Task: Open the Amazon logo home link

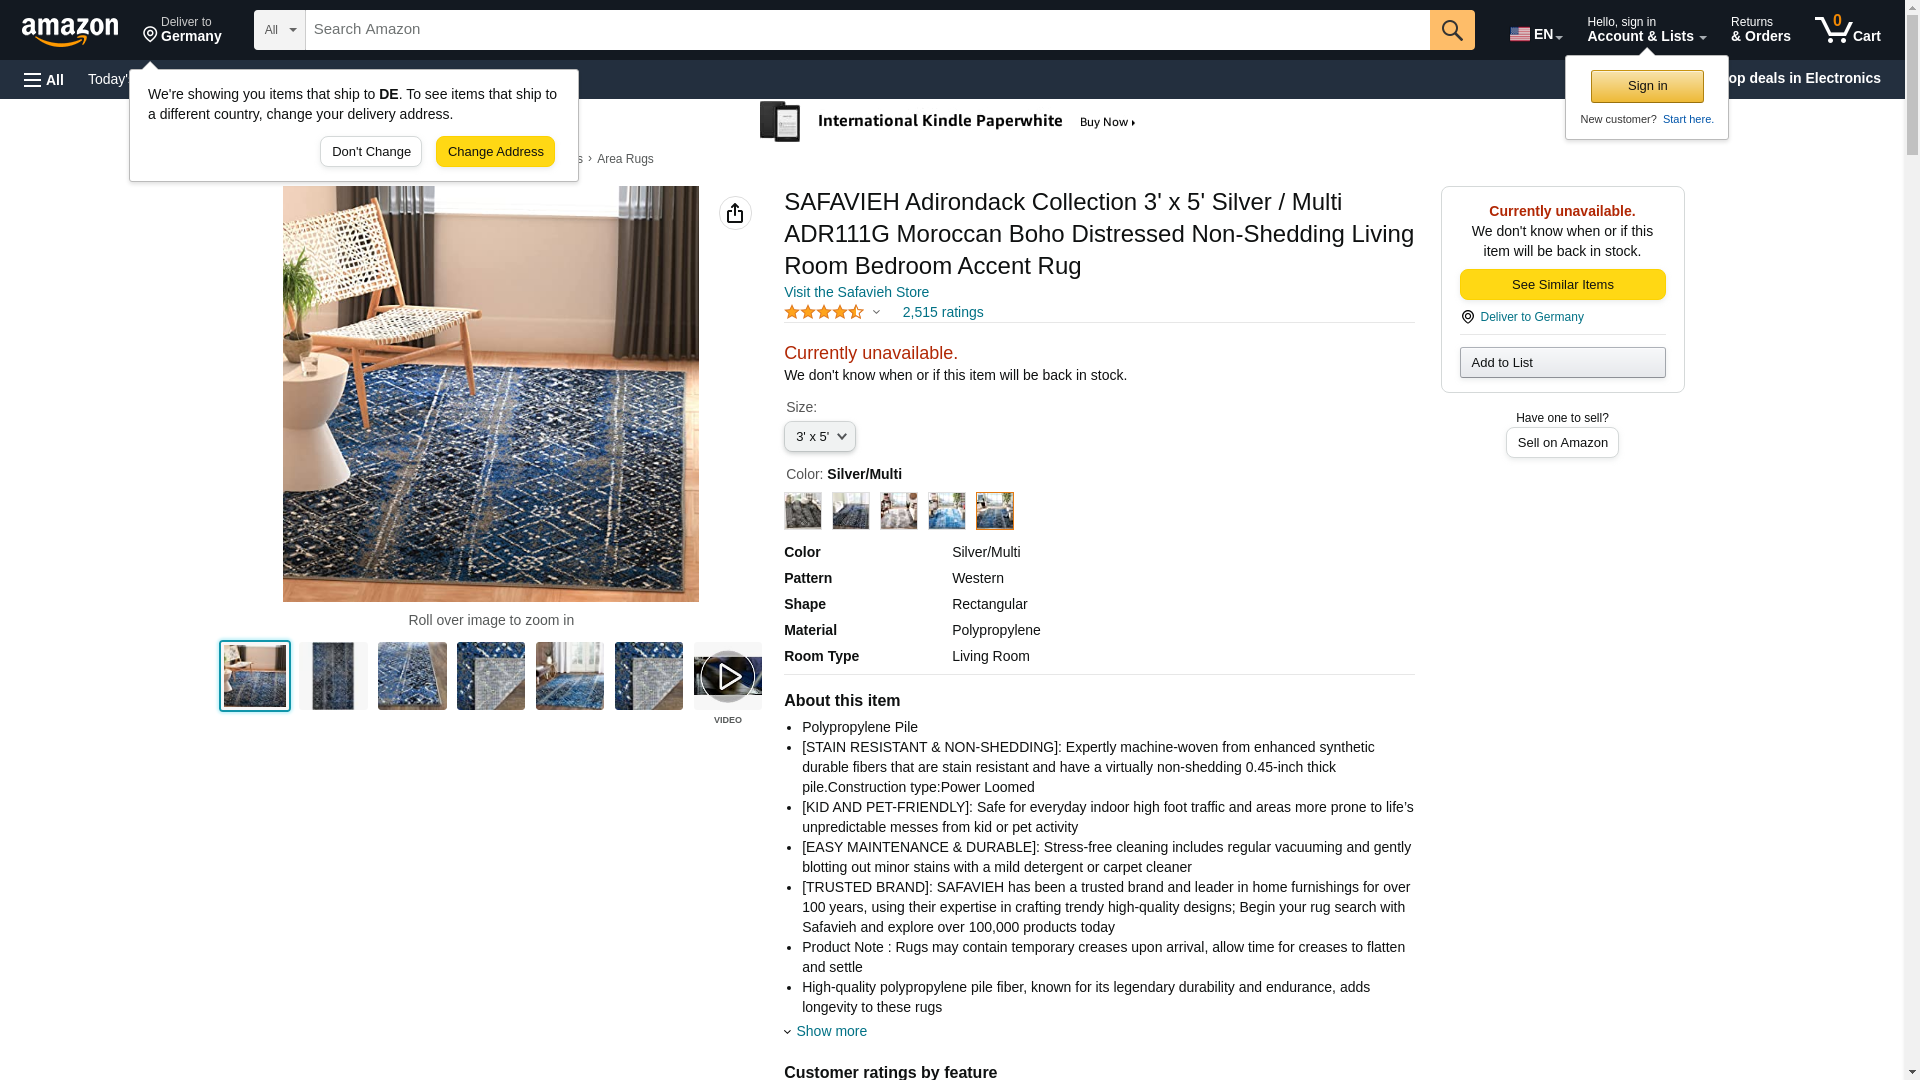Action: [70, 31]
